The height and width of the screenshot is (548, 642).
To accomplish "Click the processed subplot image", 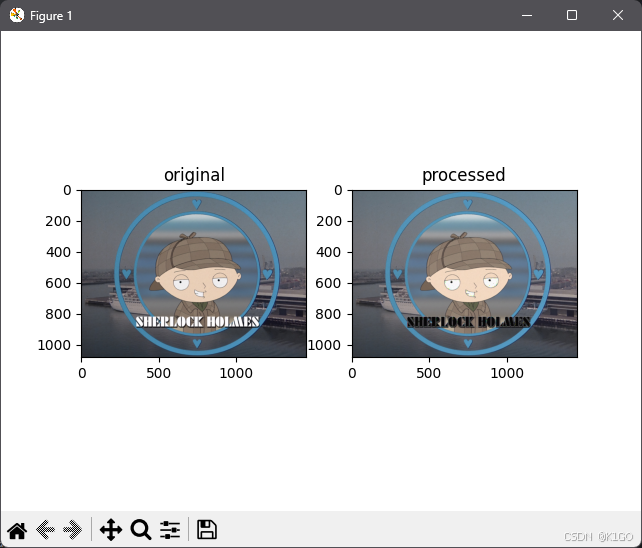I will [465, 274].
